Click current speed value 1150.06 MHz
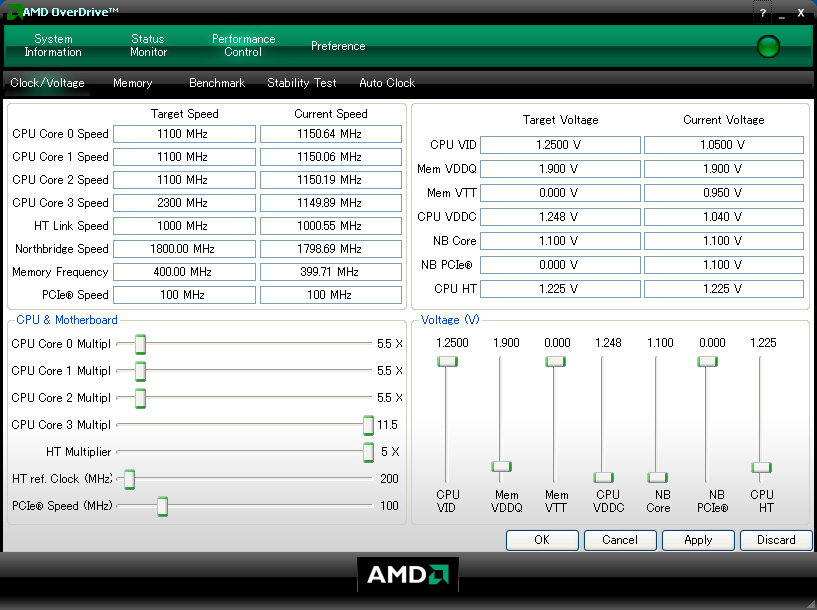This screenshot has height=610, width=817. [x=331, y=157]
